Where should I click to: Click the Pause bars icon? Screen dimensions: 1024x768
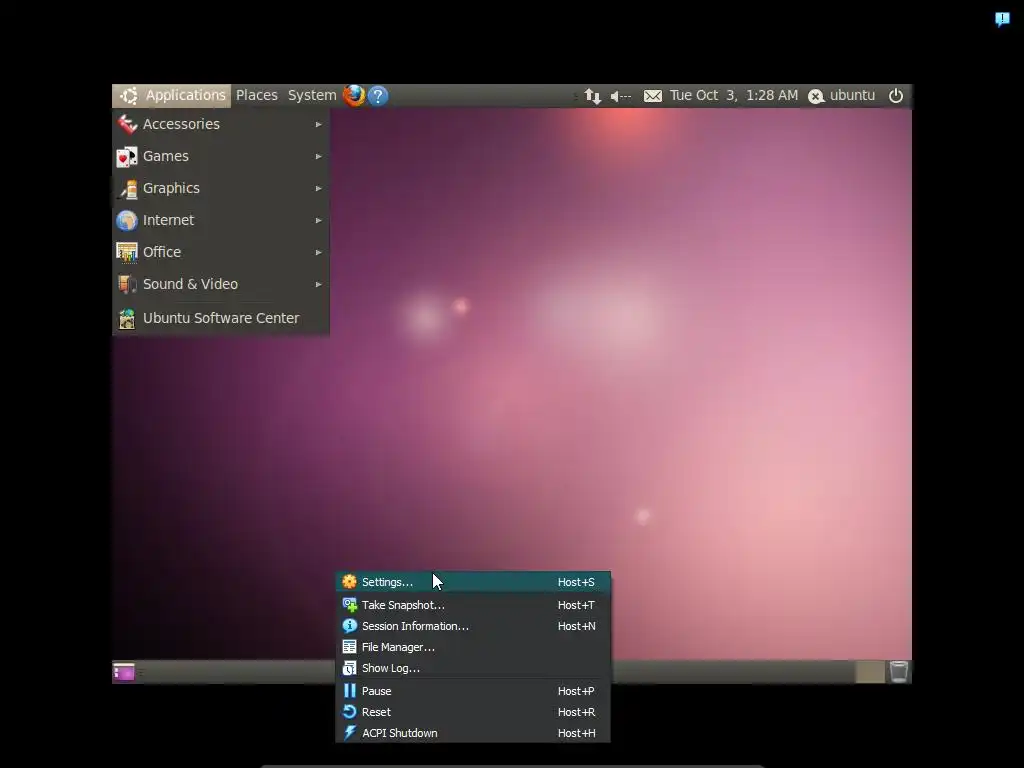pyautogui.click(x=349, y=690)
